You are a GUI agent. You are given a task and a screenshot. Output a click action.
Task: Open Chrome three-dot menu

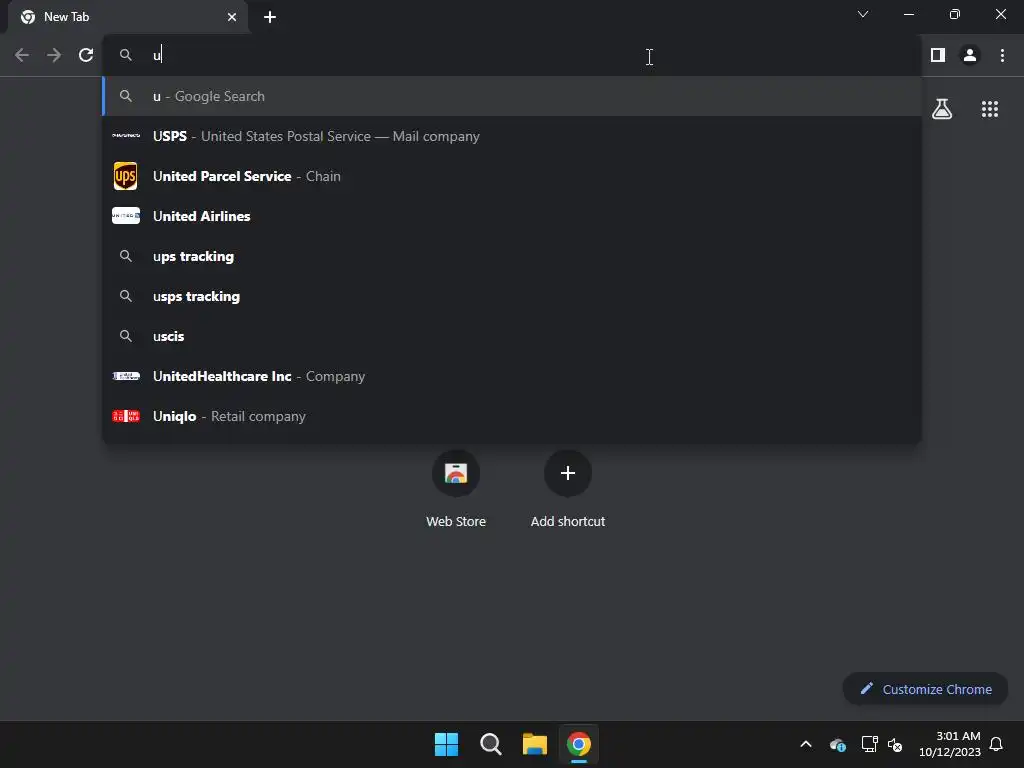click(x=1002, y=55)
